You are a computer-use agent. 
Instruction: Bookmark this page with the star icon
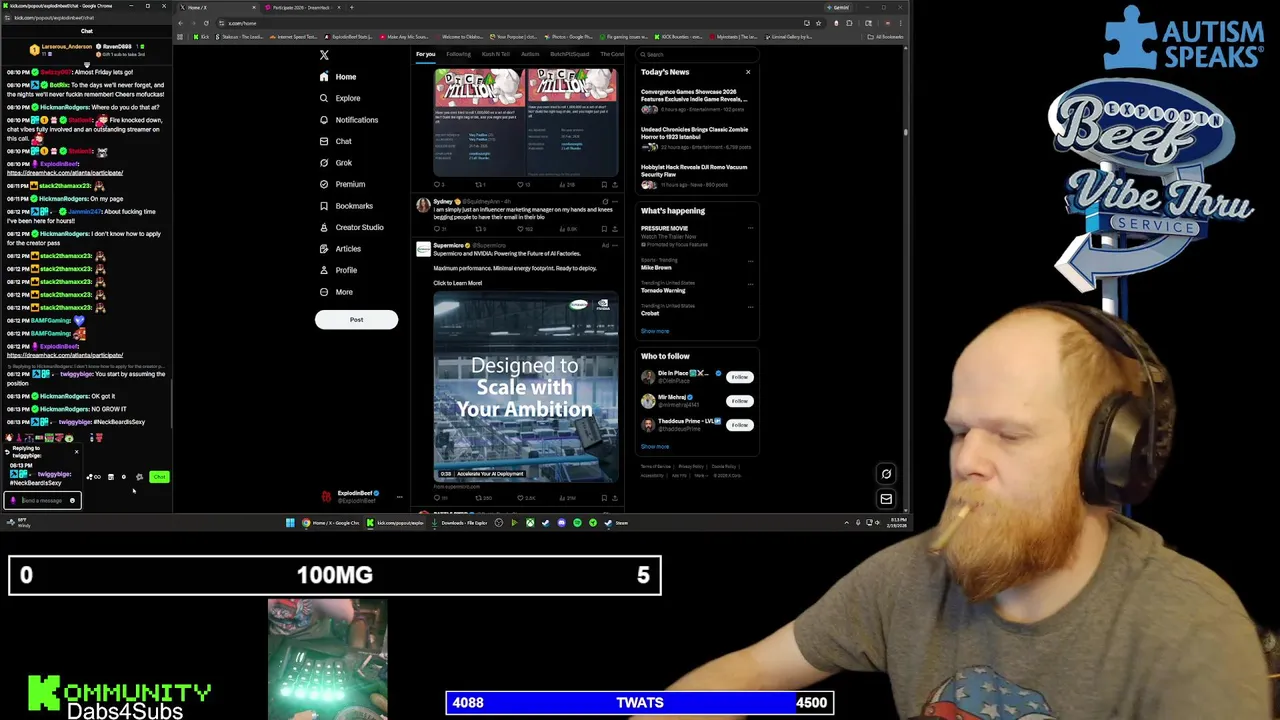[x=818, y=23]
